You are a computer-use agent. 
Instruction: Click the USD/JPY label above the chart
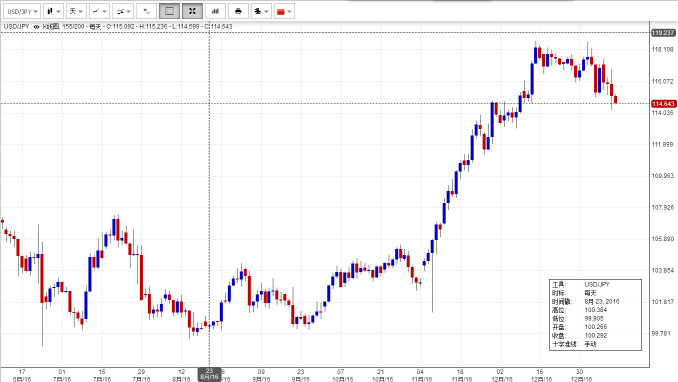coord(16,26)
